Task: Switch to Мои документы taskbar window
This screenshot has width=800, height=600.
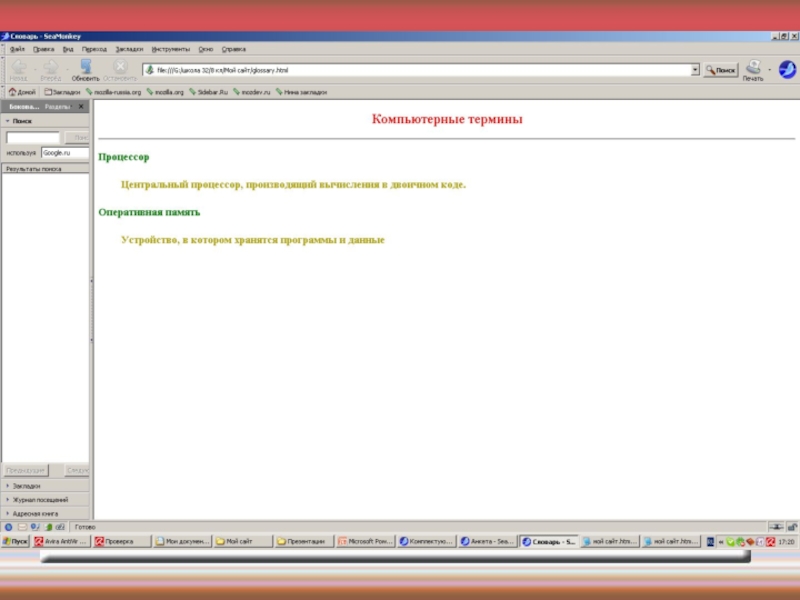Action: (183, 542)
